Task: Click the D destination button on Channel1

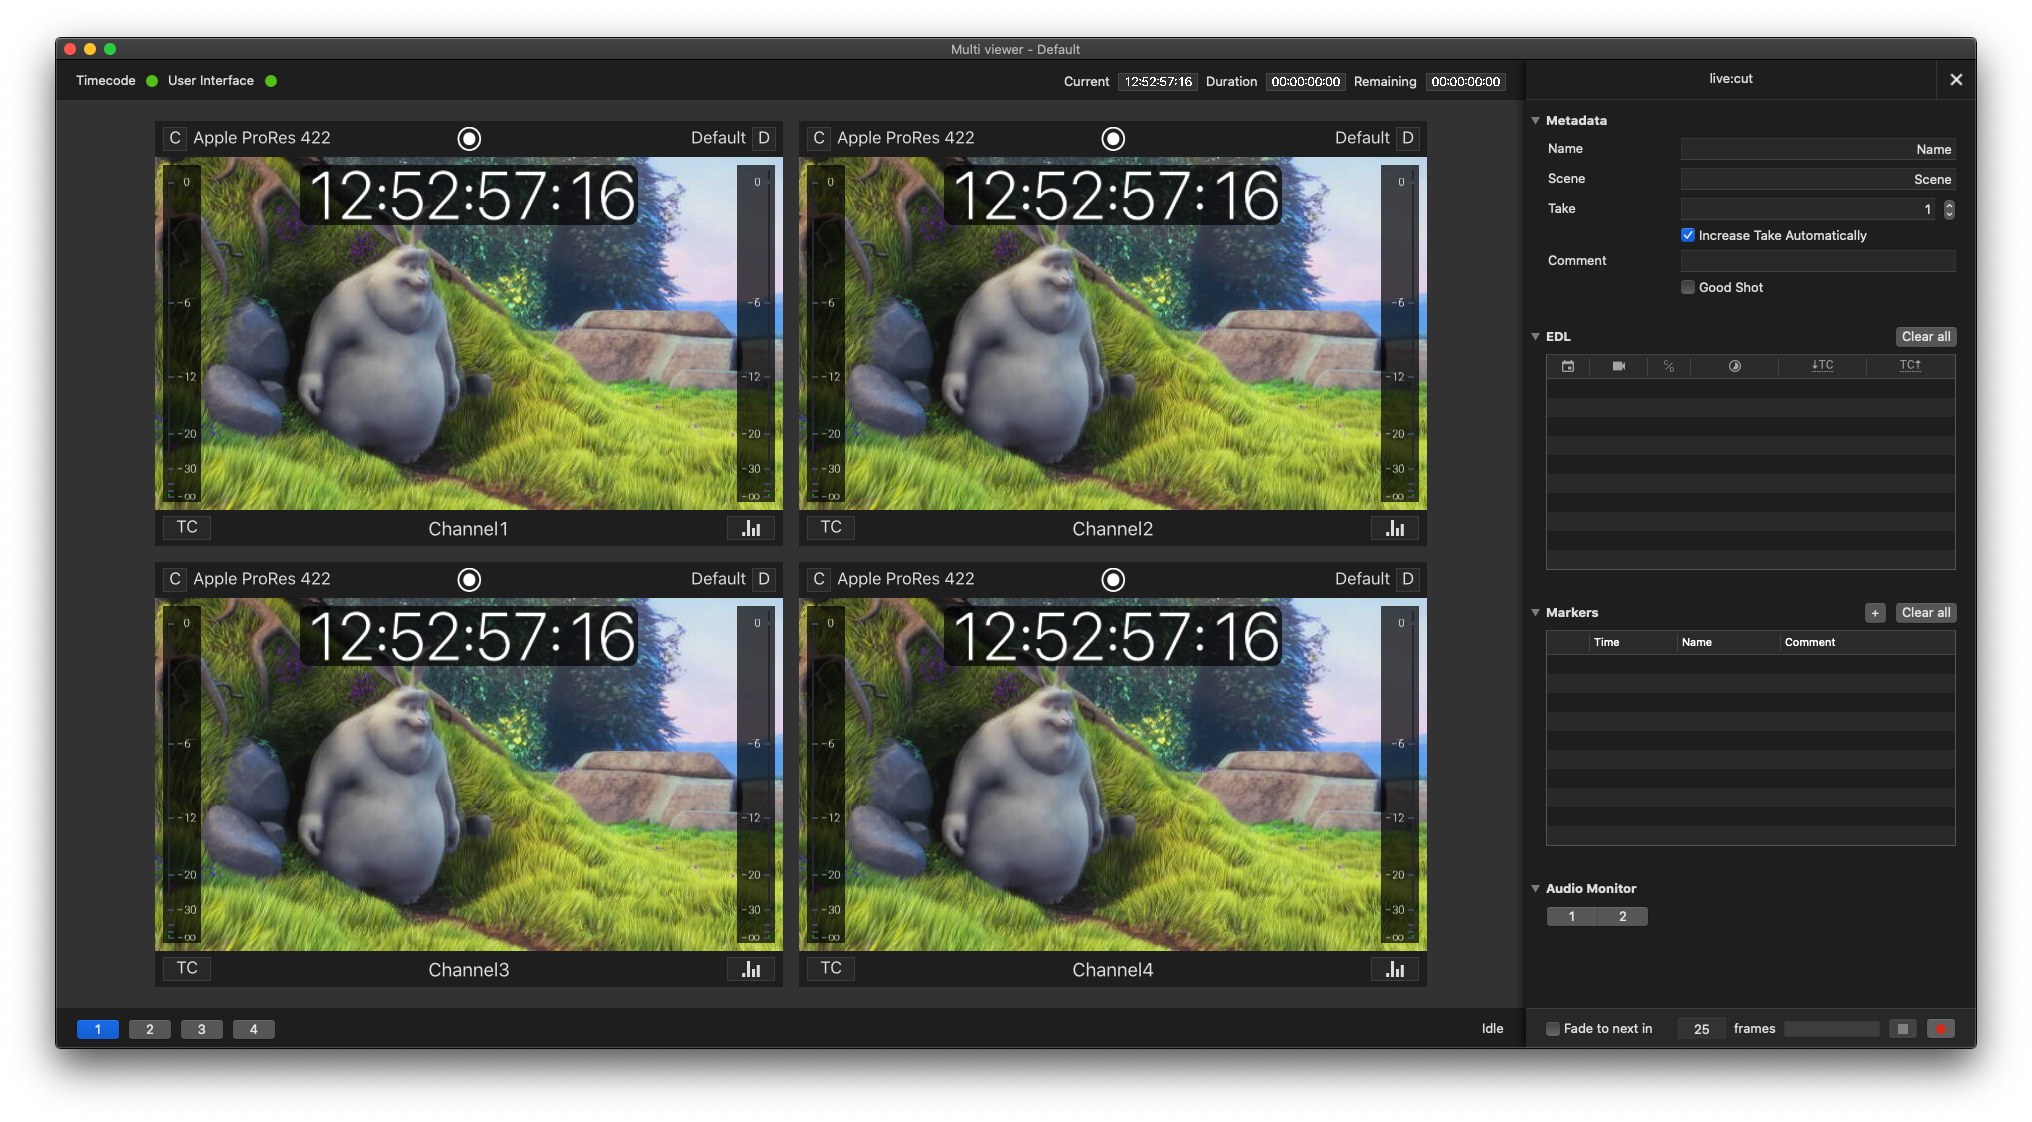Action: pos(764,138)
